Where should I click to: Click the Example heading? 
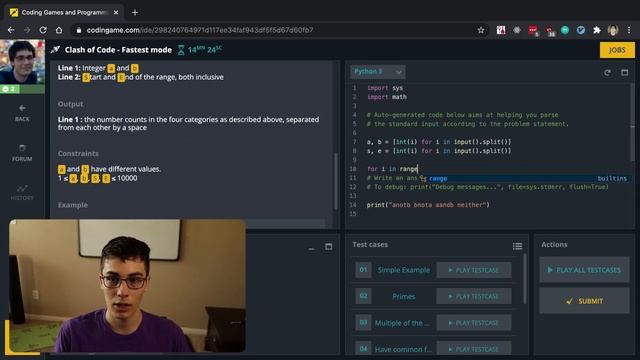click(x=73, y=205)
